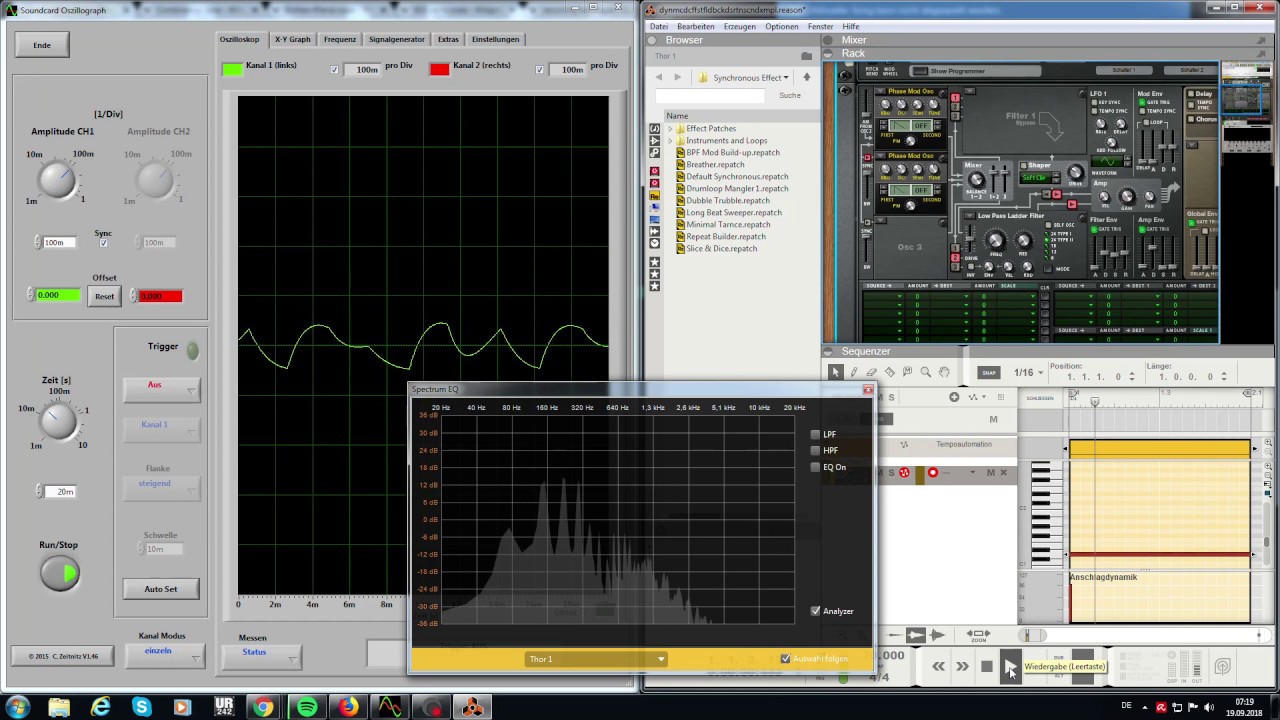
Task: Toggle the Analyzer checkbox
Action: 815,611
